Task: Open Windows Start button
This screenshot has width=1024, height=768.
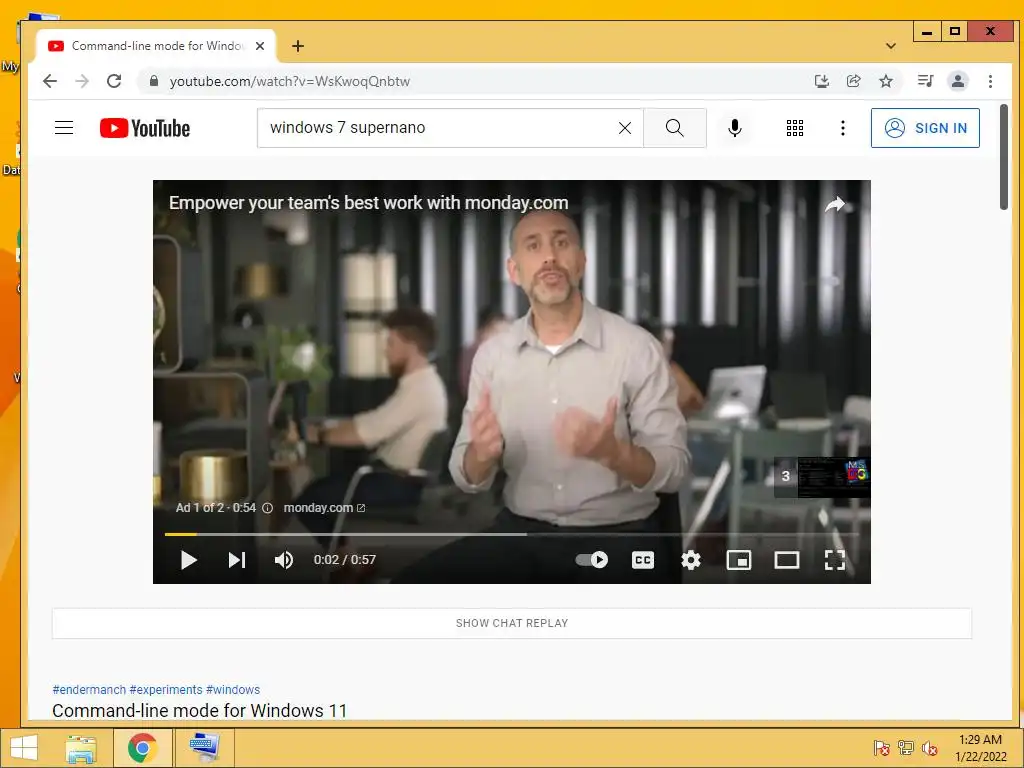Action: (24, 748)
